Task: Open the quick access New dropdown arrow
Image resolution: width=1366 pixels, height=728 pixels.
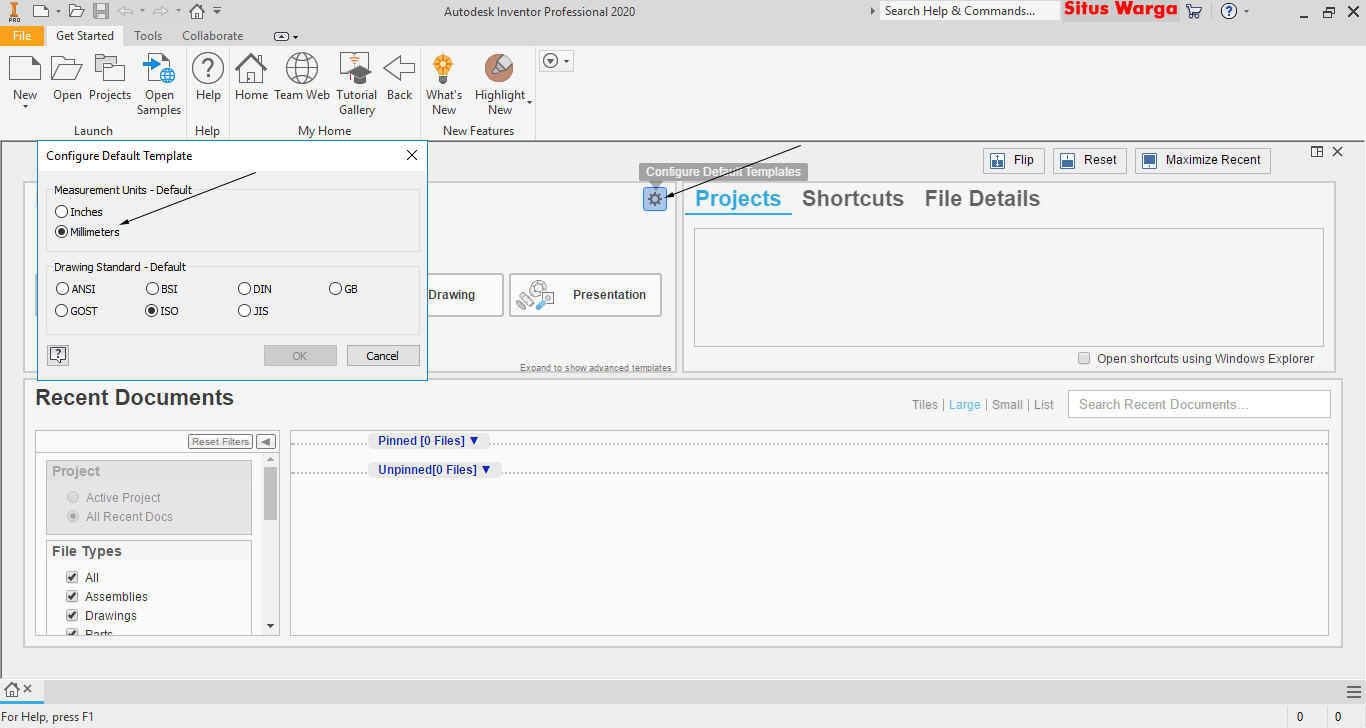Action: (58, 11)
